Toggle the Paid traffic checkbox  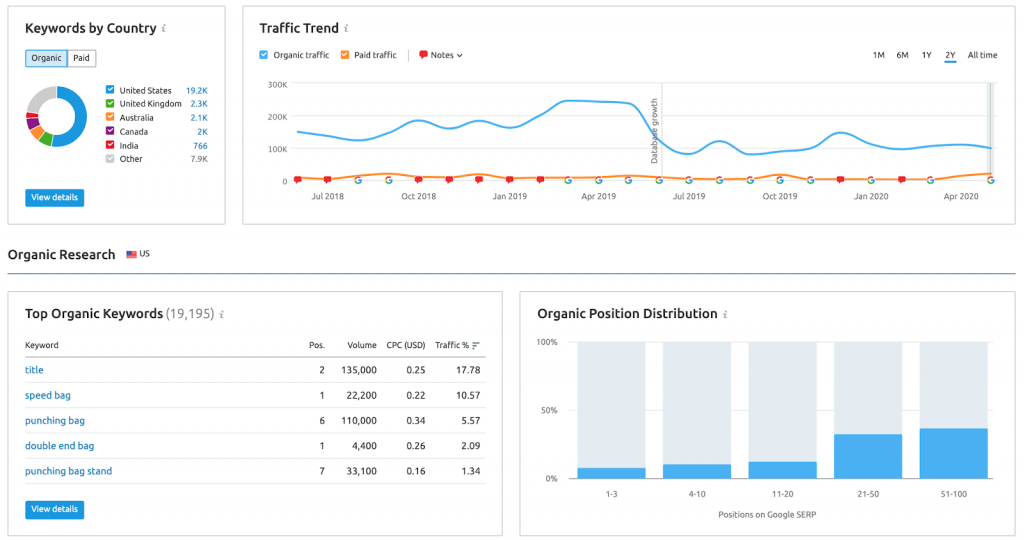coord(345,55)
